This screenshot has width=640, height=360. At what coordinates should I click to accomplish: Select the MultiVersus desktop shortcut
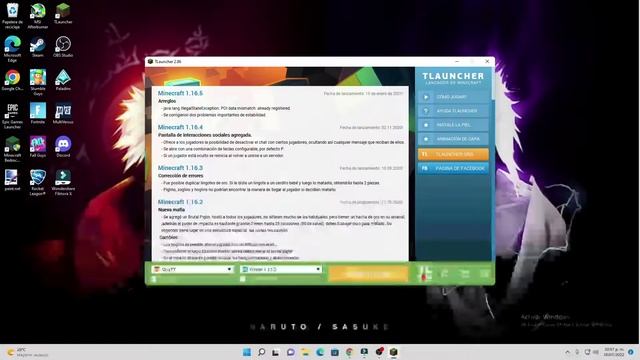63,113
